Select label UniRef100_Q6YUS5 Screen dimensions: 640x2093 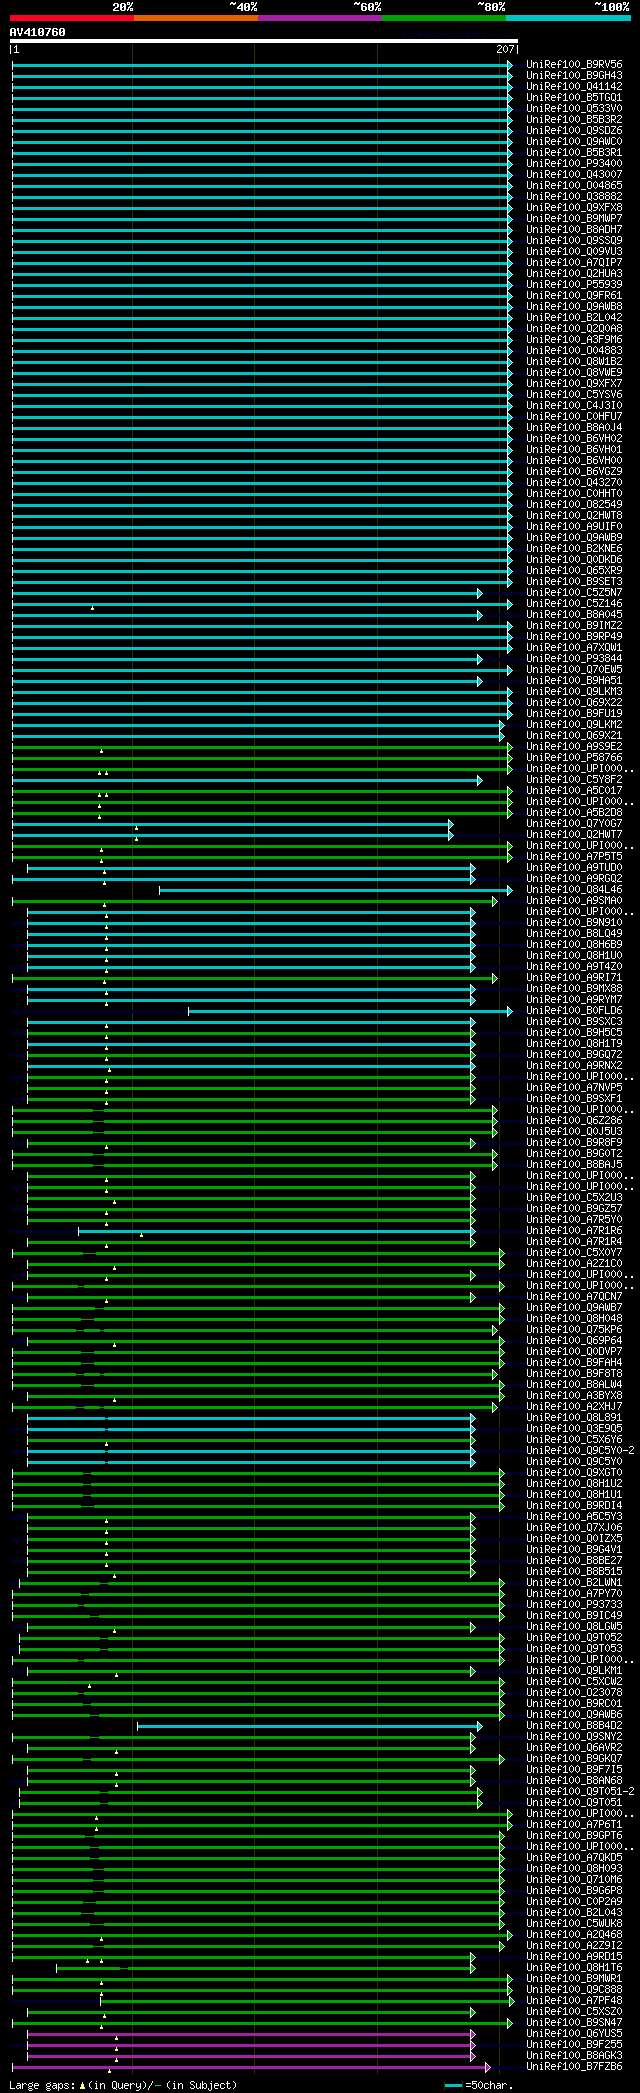coord(574,2033)
